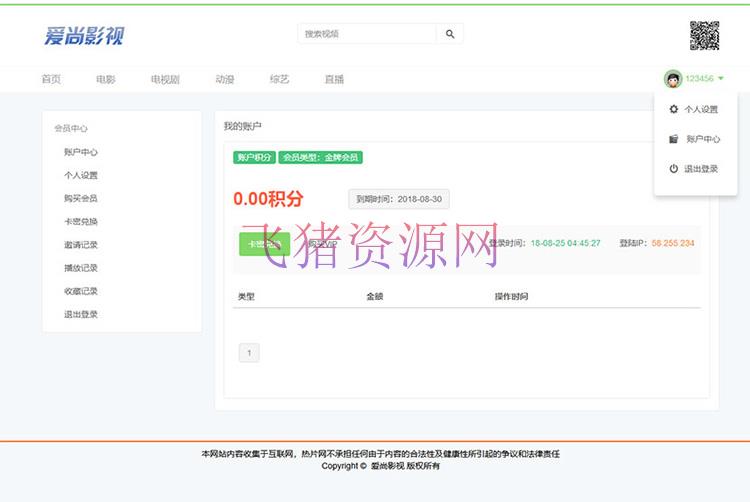Click the user avatar icon

(673, 79)
